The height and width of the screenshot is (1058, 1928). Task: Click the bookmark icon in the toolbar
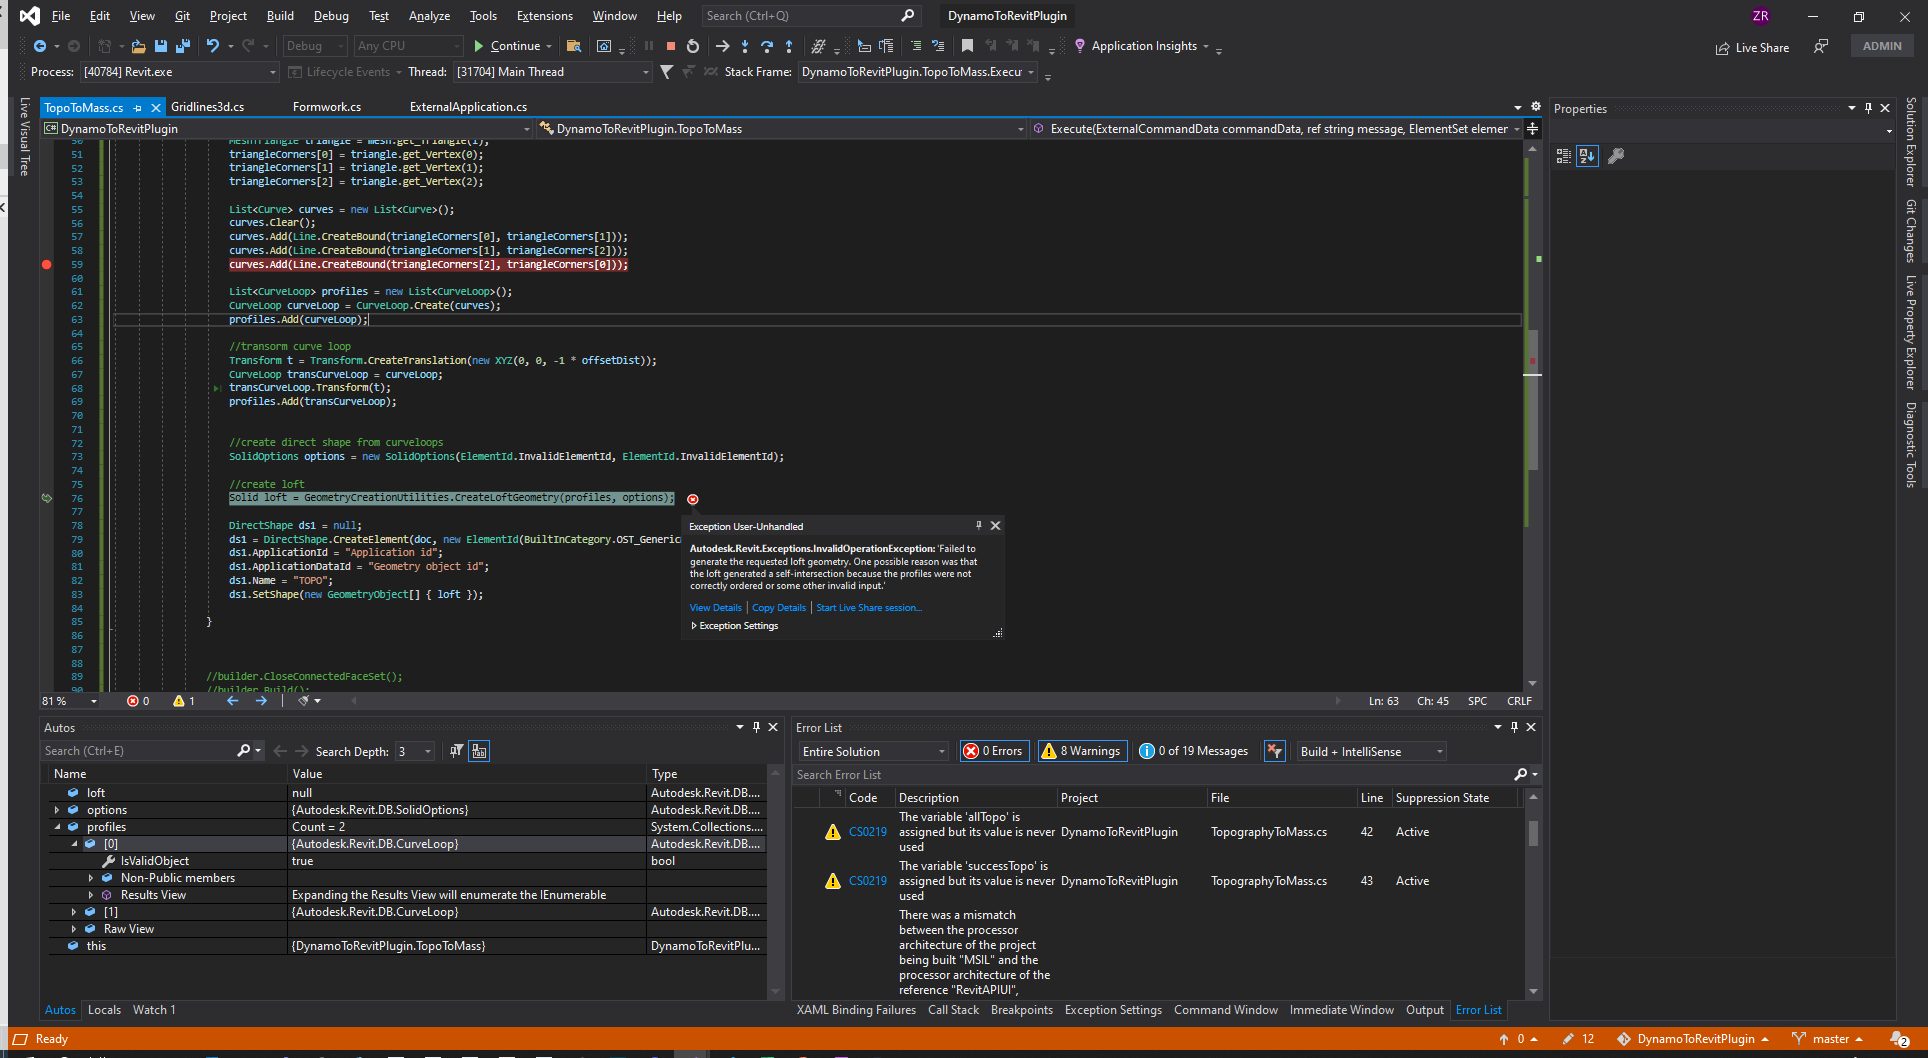967,46
